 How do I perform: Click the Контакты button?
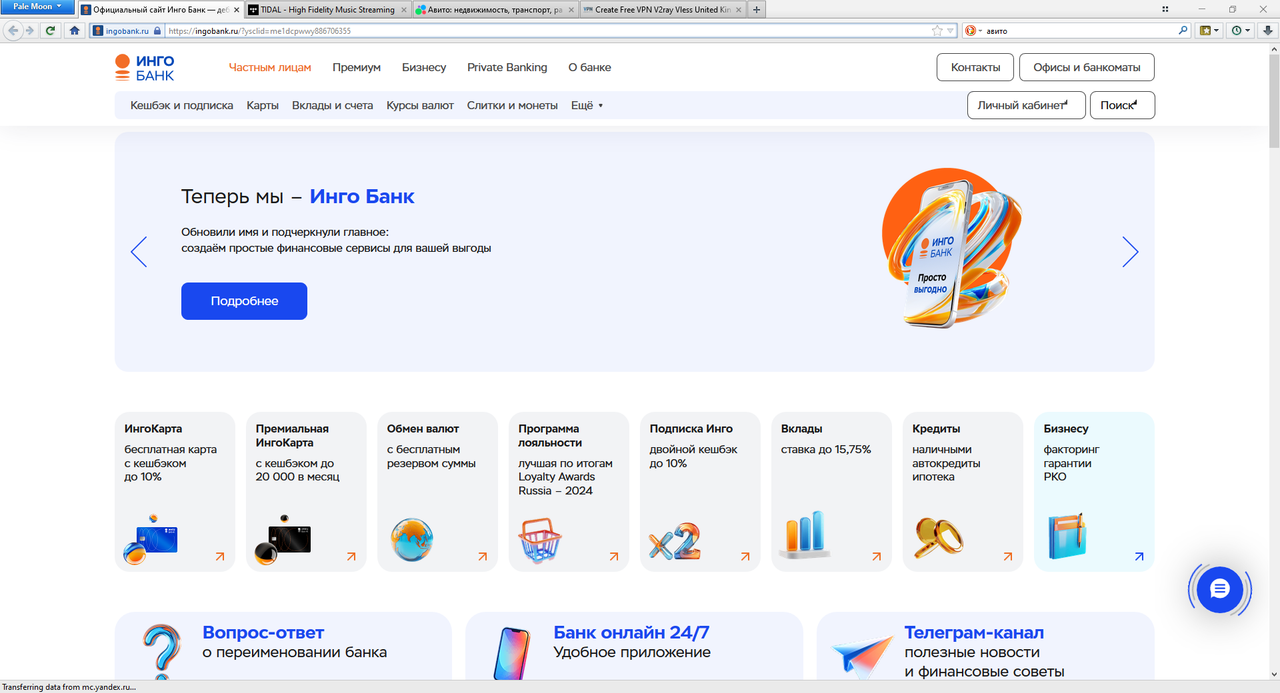click(975, 68)
